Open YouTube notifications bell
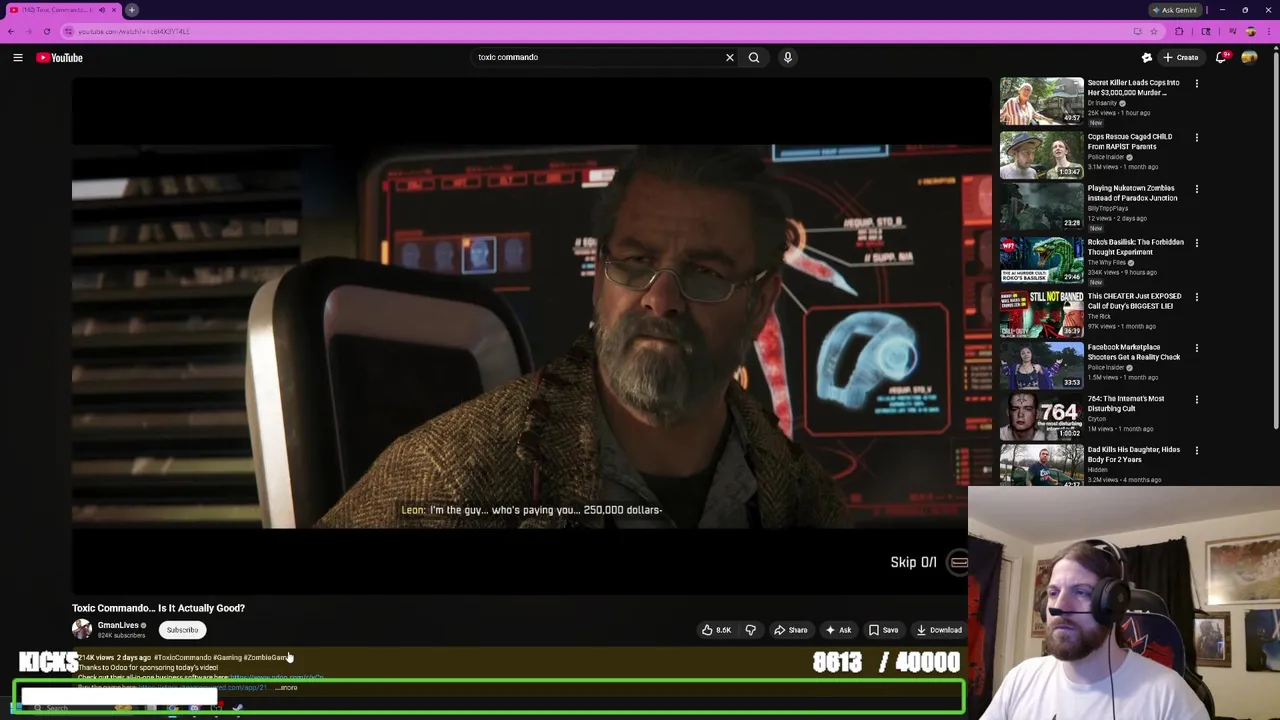The width and height of the screenshot is (1280, 720). (x=1221, y=58)
